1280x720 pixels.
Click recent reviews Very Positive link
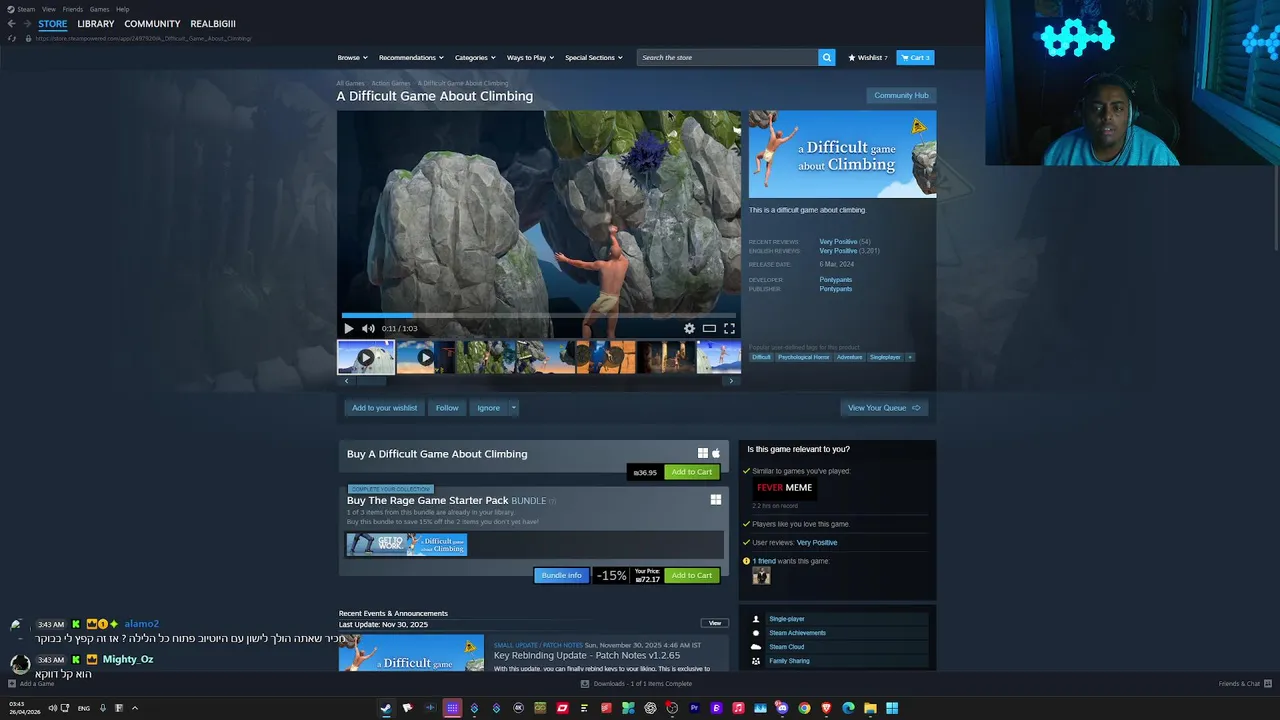pyautogui.click(x=838, y=242)
